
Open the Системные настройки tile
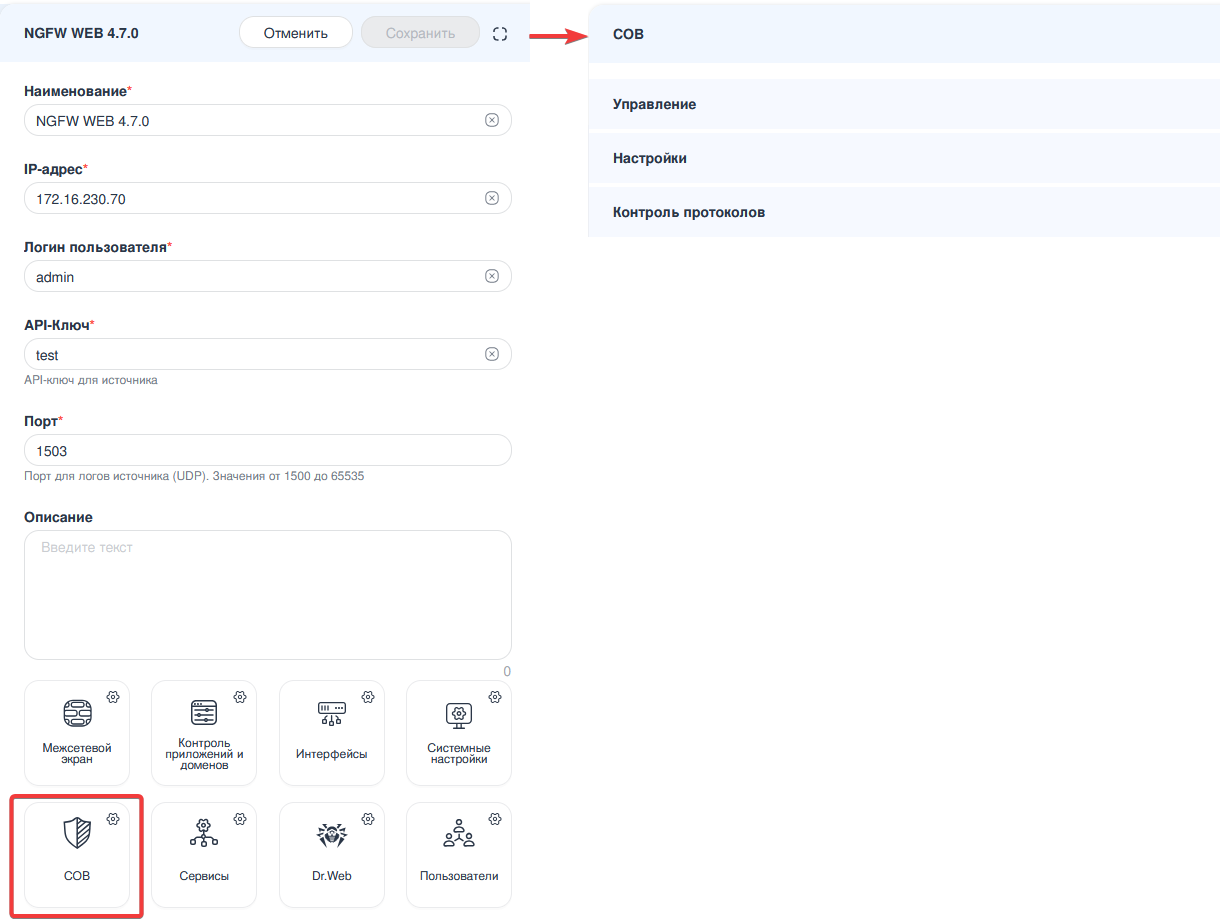pos(458,733)
